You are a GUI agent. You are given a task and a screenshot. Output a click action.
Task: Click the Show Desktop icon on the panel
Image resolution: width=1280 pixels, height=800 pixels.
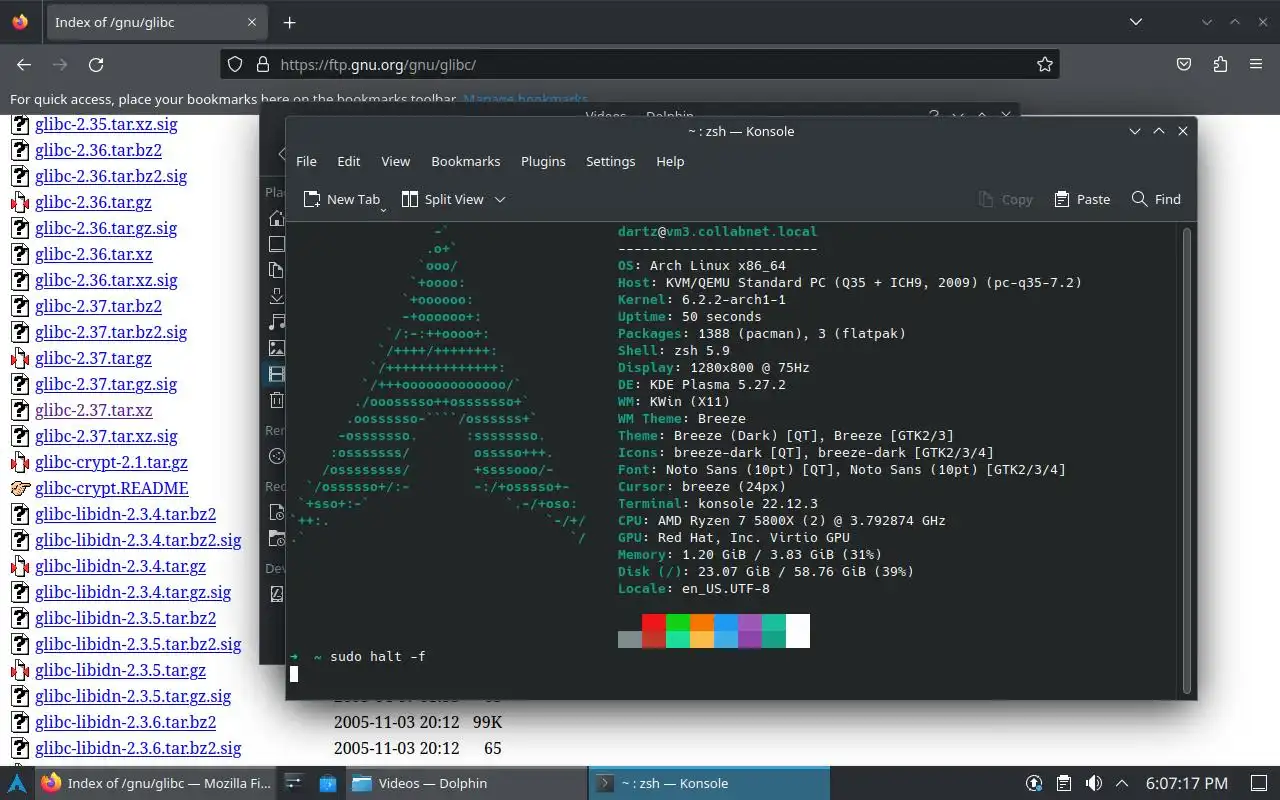coord(1259,783)
